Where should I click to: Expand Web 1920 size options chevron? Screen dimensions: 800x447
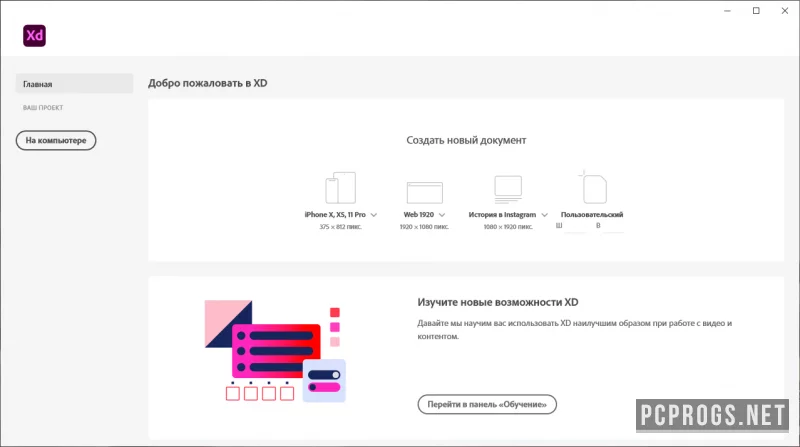[442, 215]
